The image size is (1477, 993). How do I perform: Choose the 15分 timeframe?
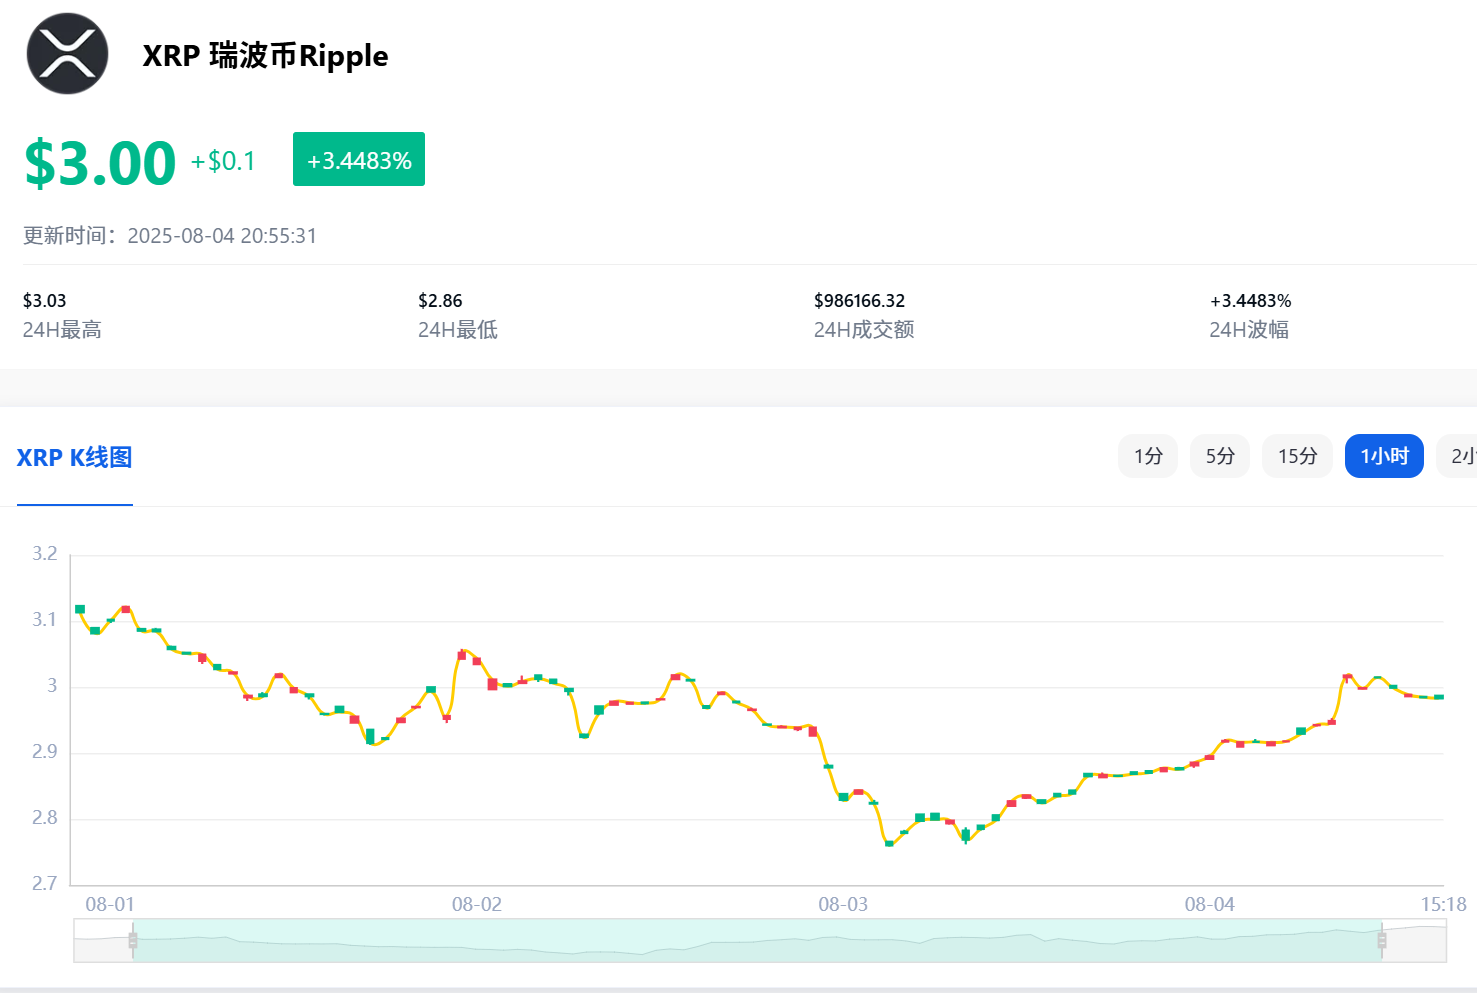[x=1297, y=456]
